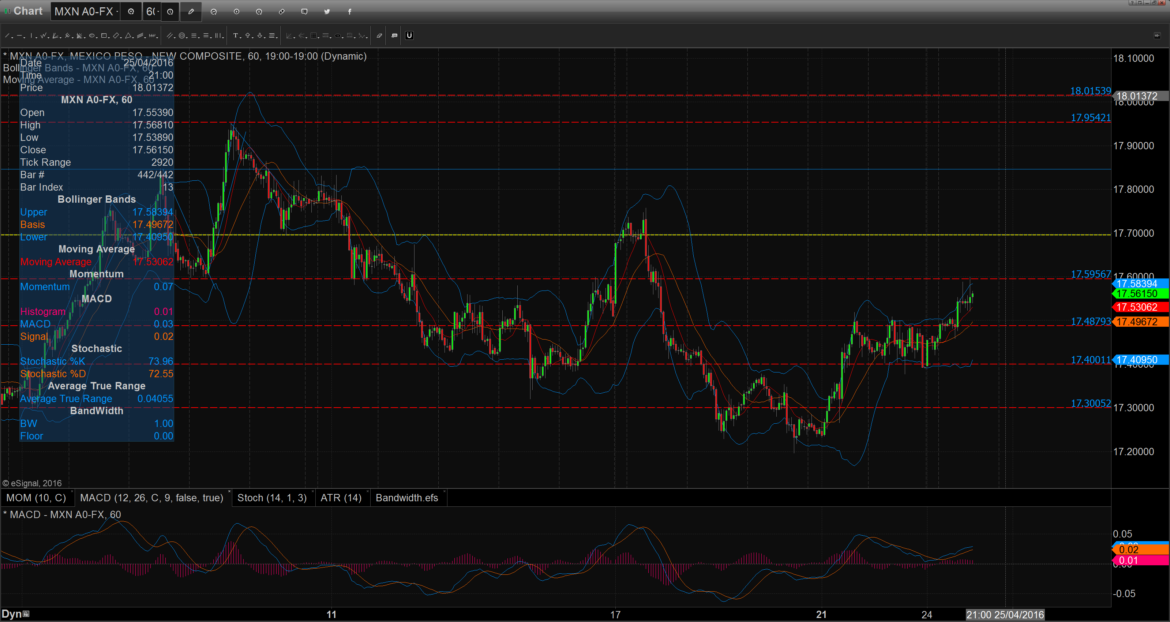Switch to the MACD (12, 26, C, 9) tab

coord(151,497)
